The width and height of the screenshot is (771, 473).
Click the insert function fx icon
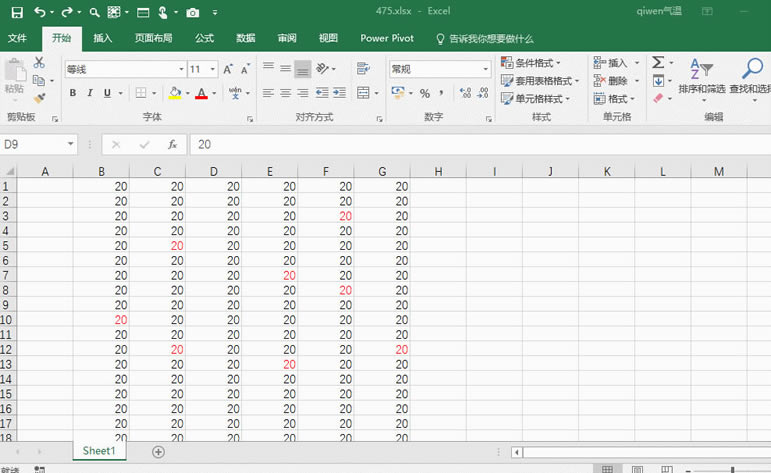[172, 144]
